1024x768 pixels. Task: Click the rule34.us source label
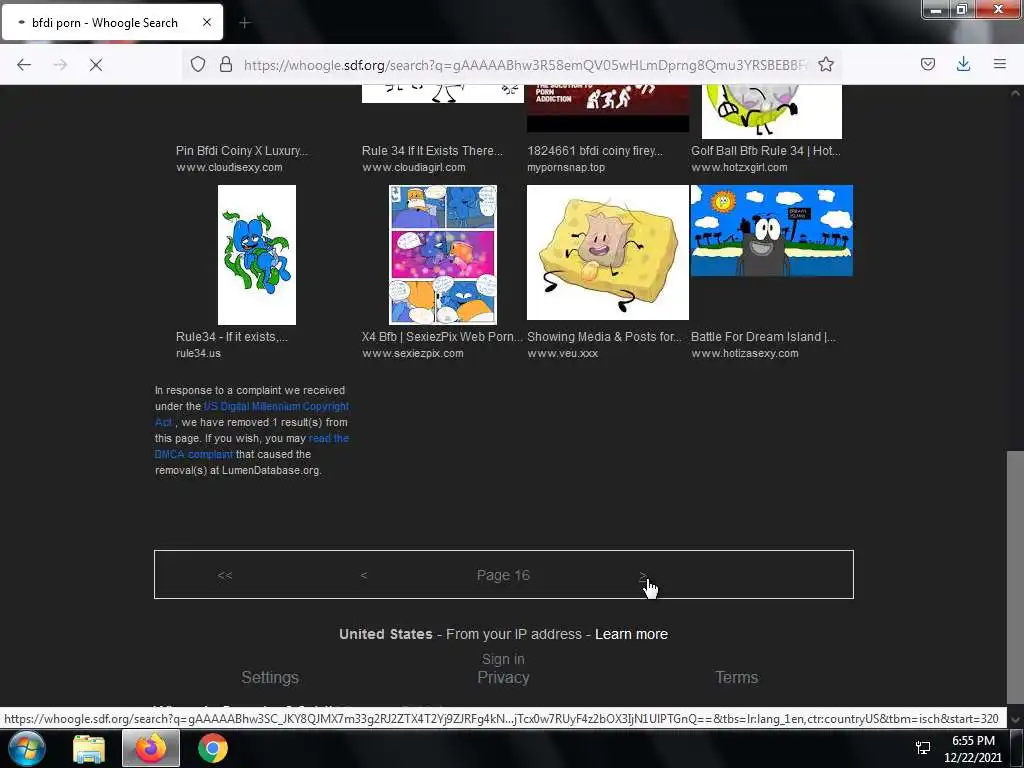[x=198, y=353]
